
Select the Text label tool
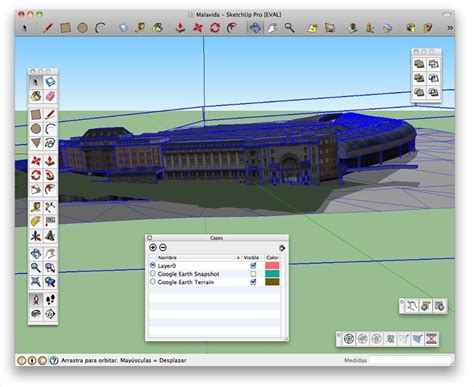click(50, 221)
